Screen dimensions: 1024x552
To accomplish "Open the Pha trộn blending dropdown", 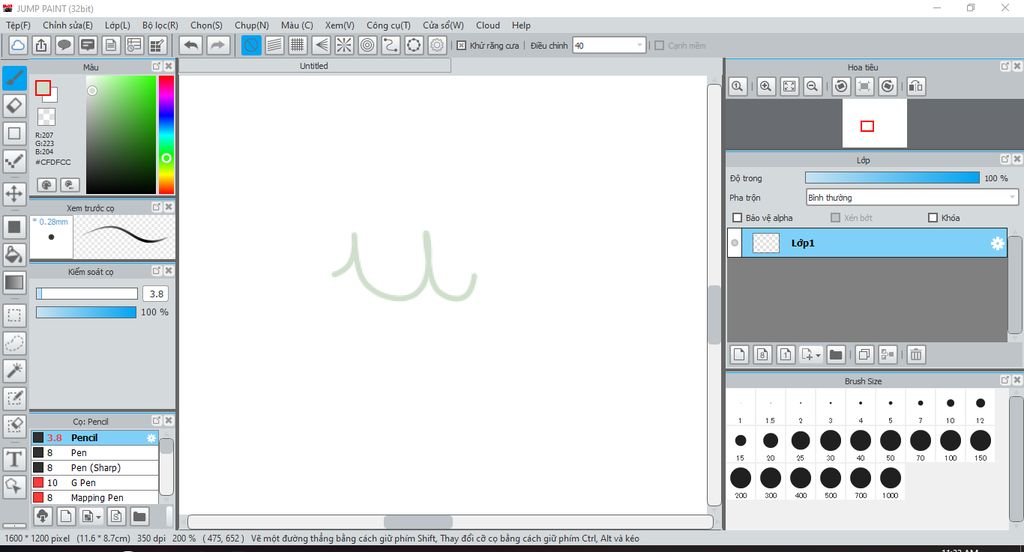I will (912, 197).
